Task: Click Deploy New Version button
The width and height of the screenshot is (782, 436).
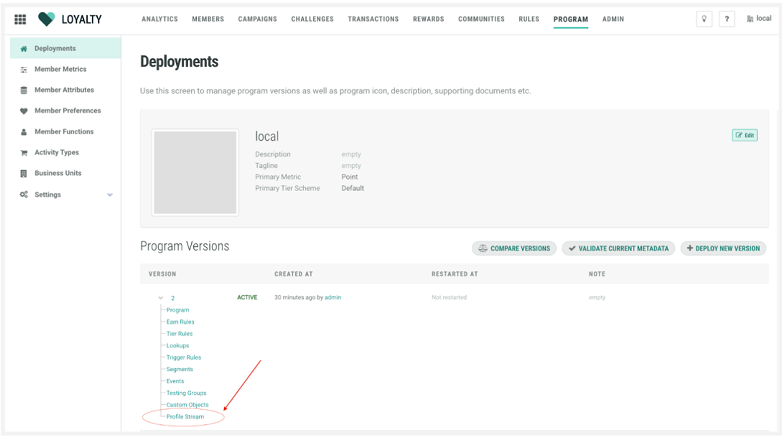Action: click(723, 248)
